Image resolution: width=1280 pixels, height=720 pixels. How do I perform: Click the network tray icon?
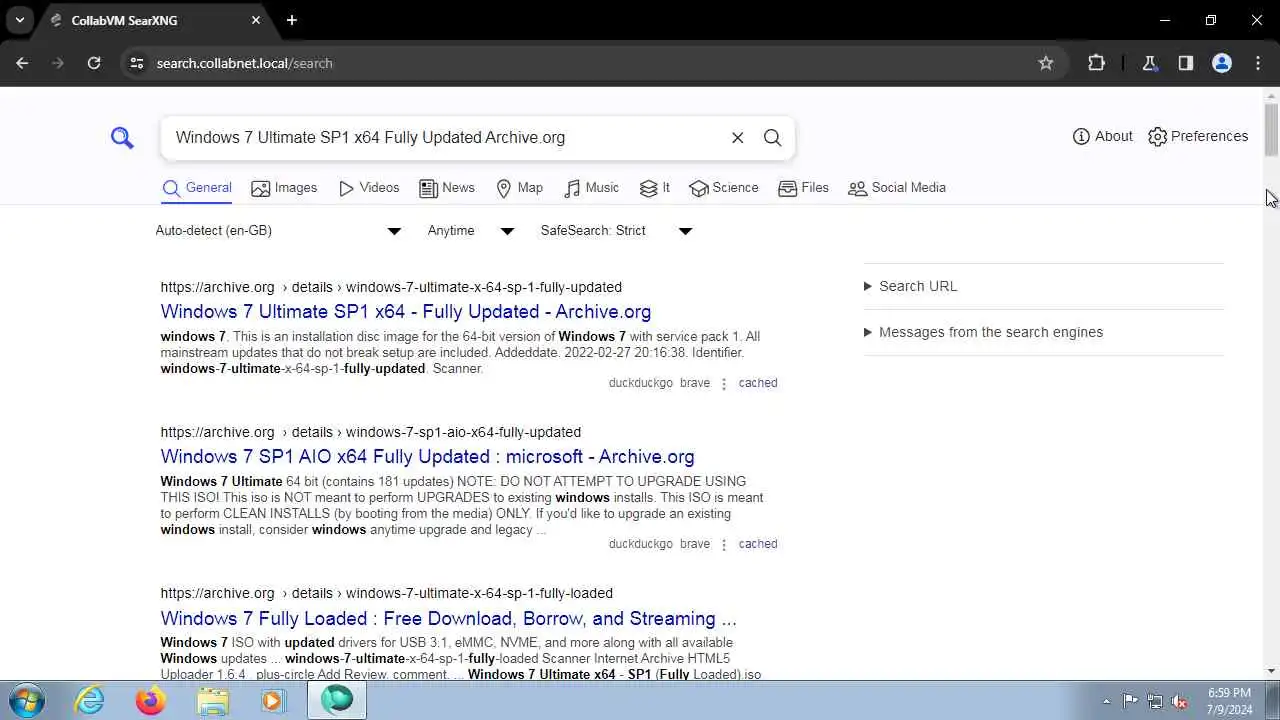point(1155,701)
